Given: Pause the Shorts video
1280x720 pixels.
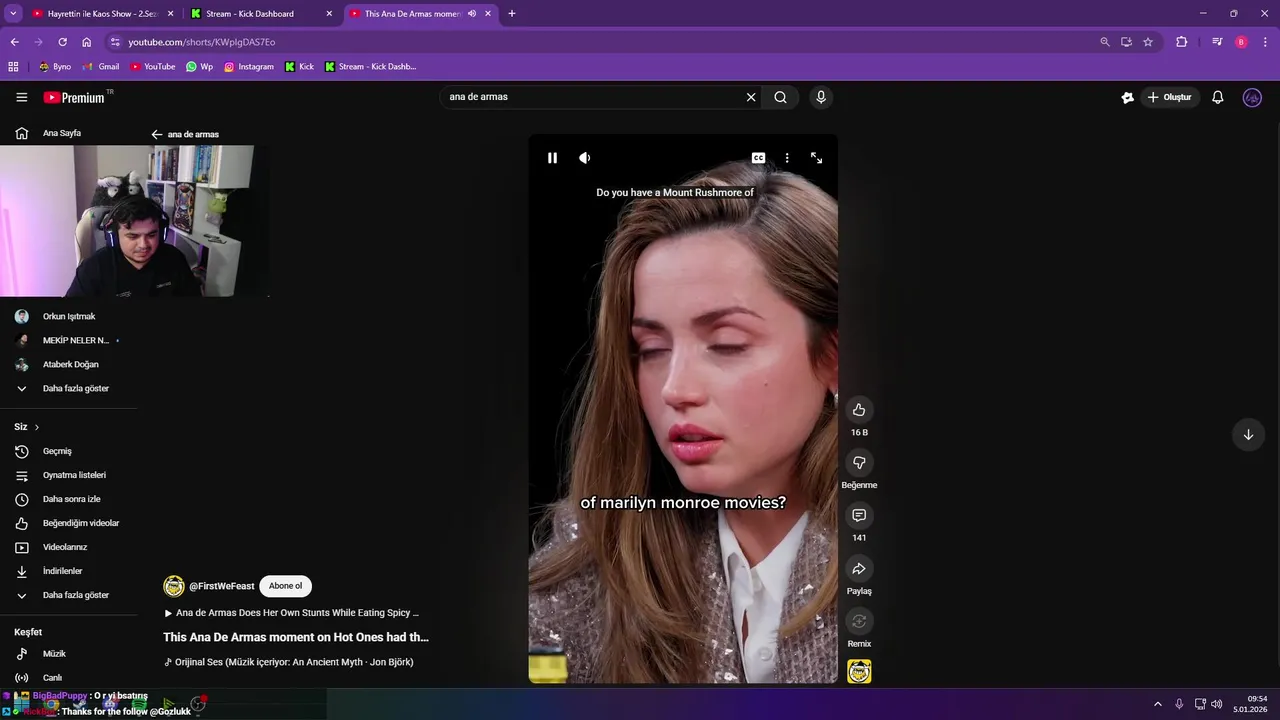Looking at the screenshot, I should pyautogui.click(x=552, y=158).
